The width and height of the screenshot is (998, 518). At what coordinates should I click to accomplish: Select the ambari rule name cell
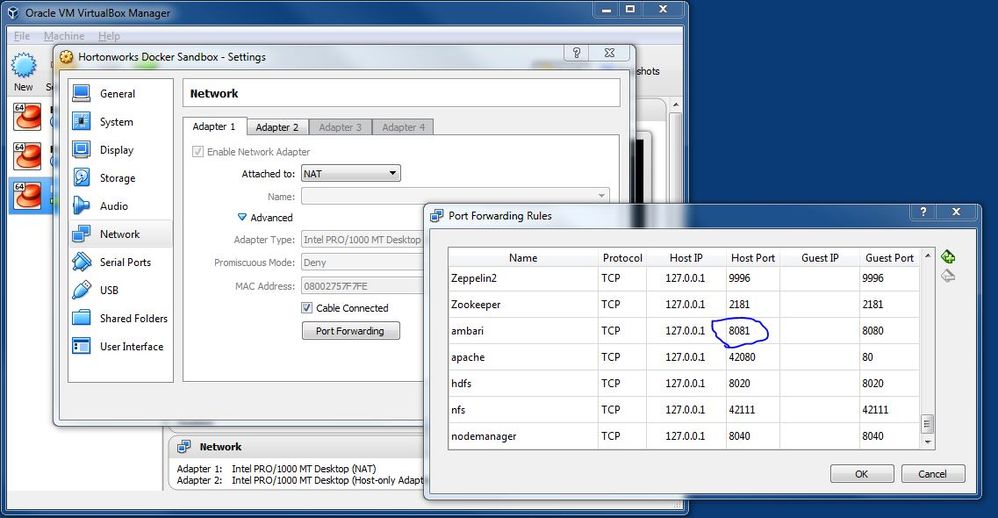pyautogui.click(x=523, y=331)
